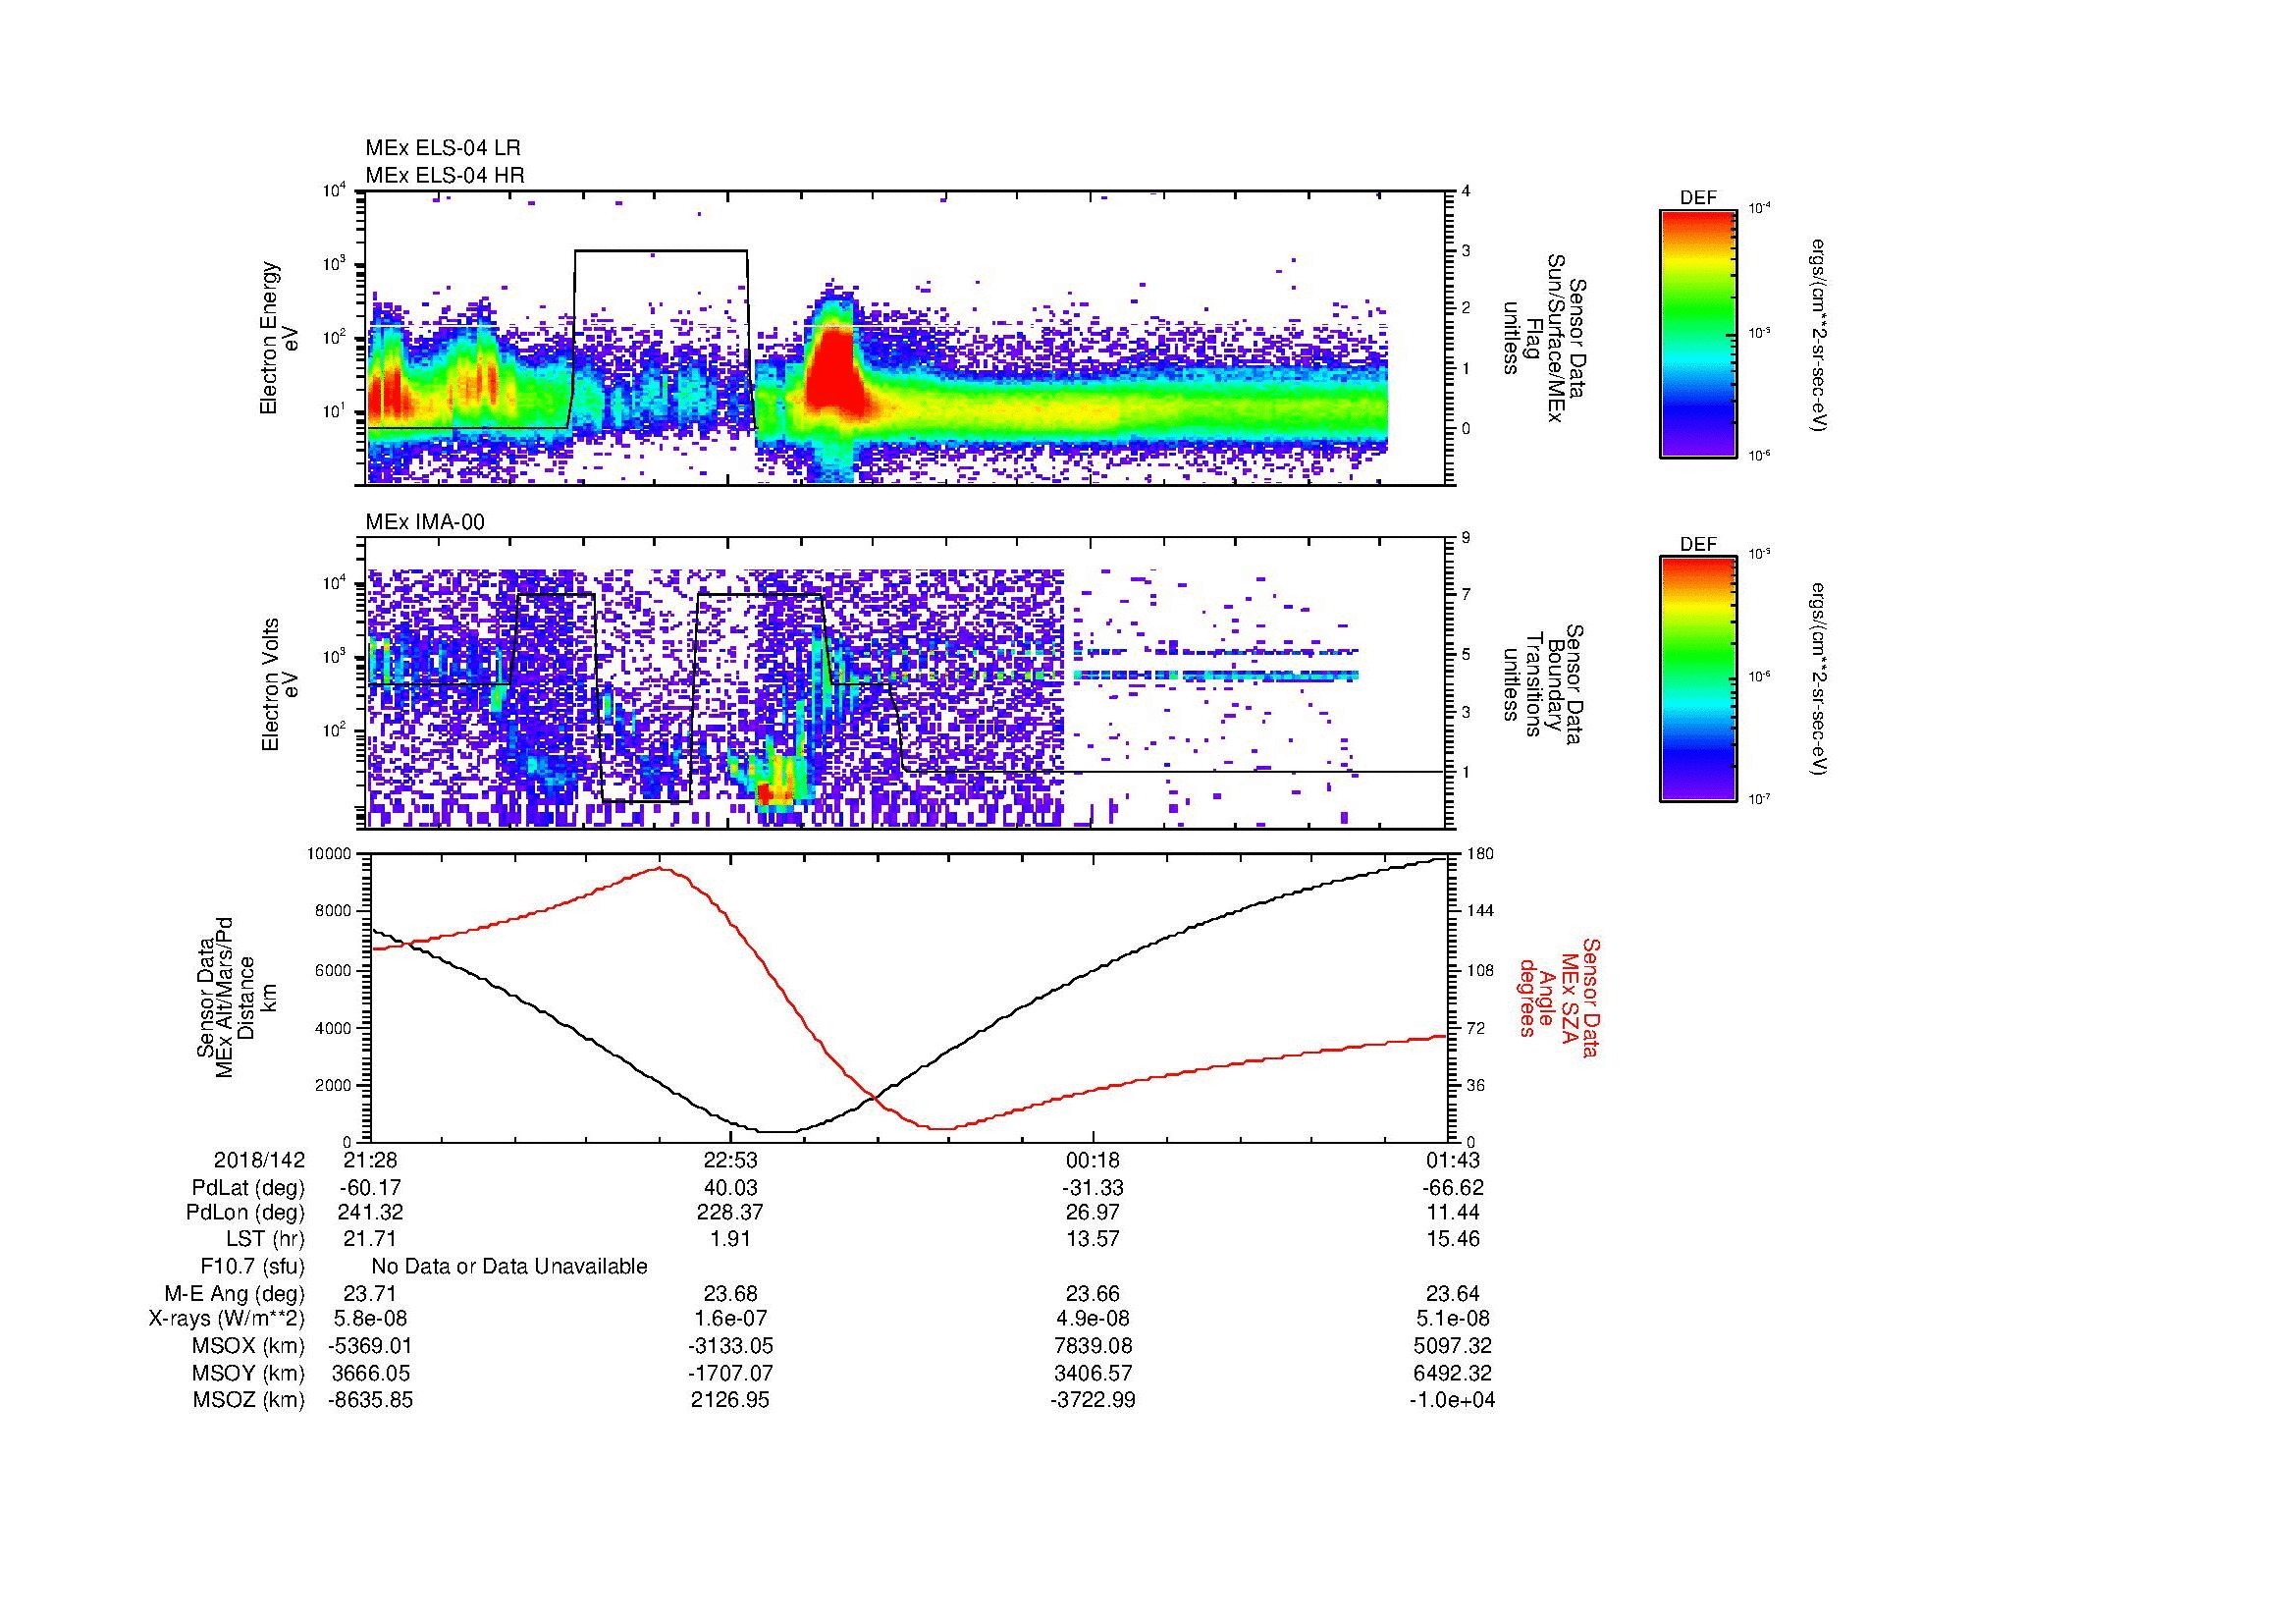Select the X-rays value '1.6e-07'
This screenshot has height=1623, width=2296.
(x=731, y=1319)
